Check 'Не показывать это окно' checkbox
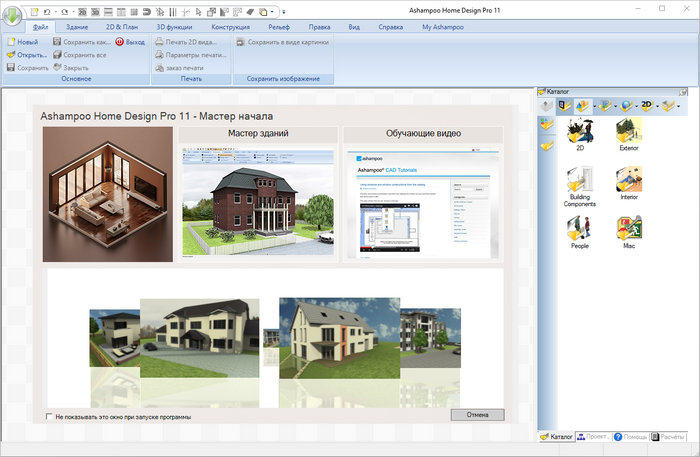Viewport: 700px width, 457px height. click(x=50, y=417)
